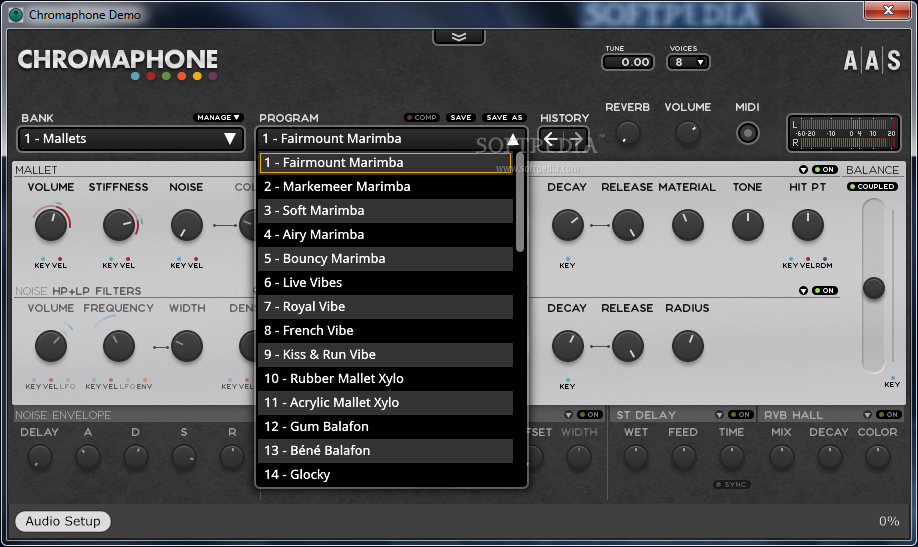Image resolution: width=918 pixels, height=547 pixels.
Task: Select program 10 - Rubber Mallet Xylo
Action: click(x=386, y=379)
